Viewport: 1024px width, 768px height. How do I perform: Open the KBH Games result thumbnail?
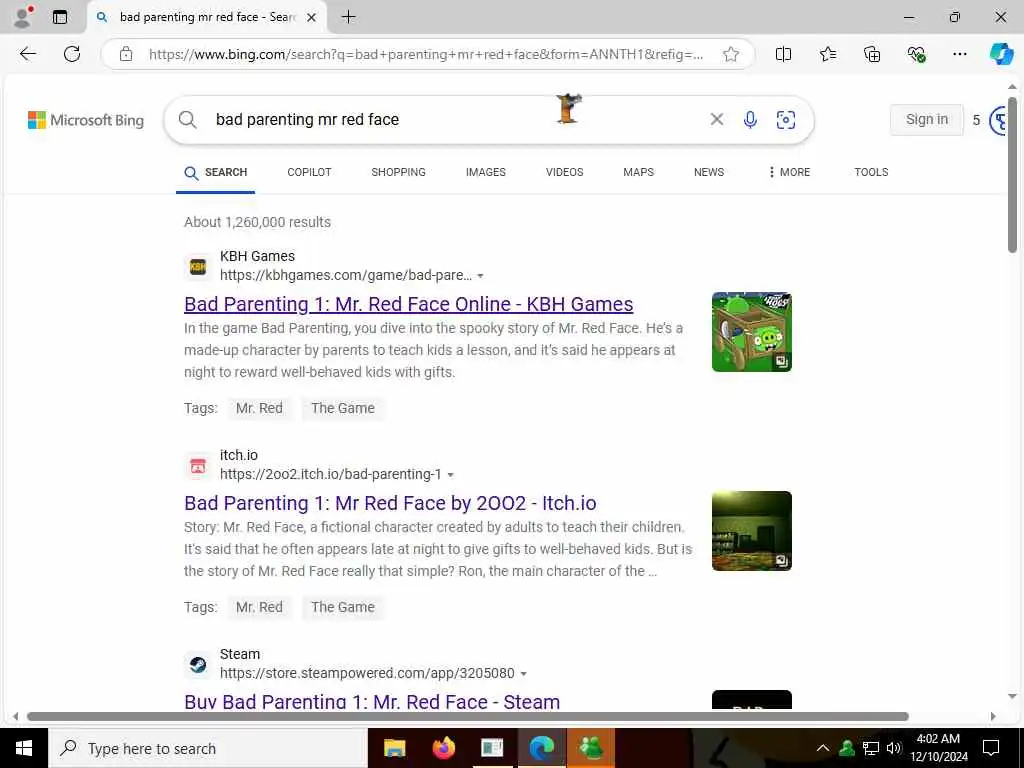752,332
